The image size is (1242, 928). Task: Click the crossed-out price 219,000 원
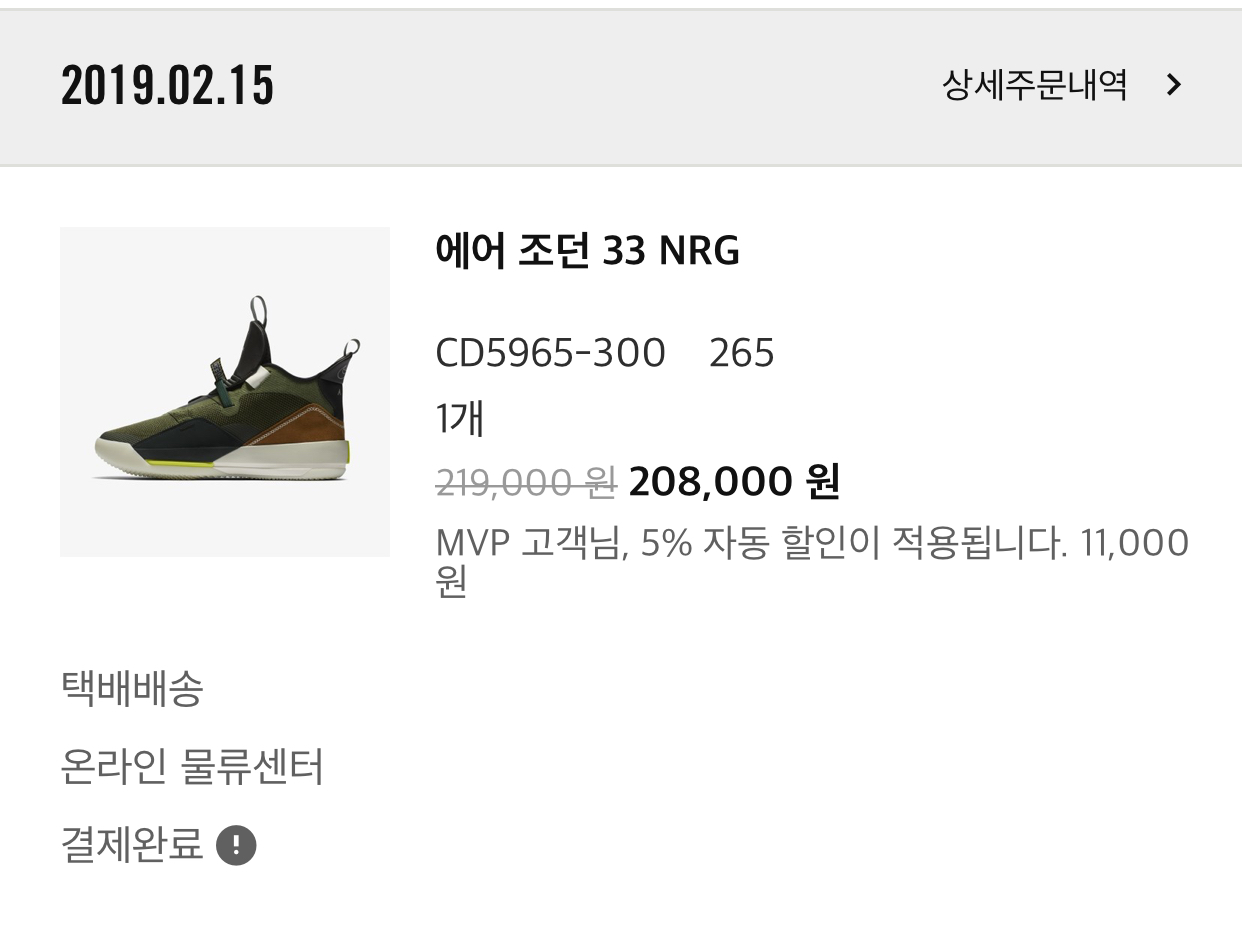[526, 483]
